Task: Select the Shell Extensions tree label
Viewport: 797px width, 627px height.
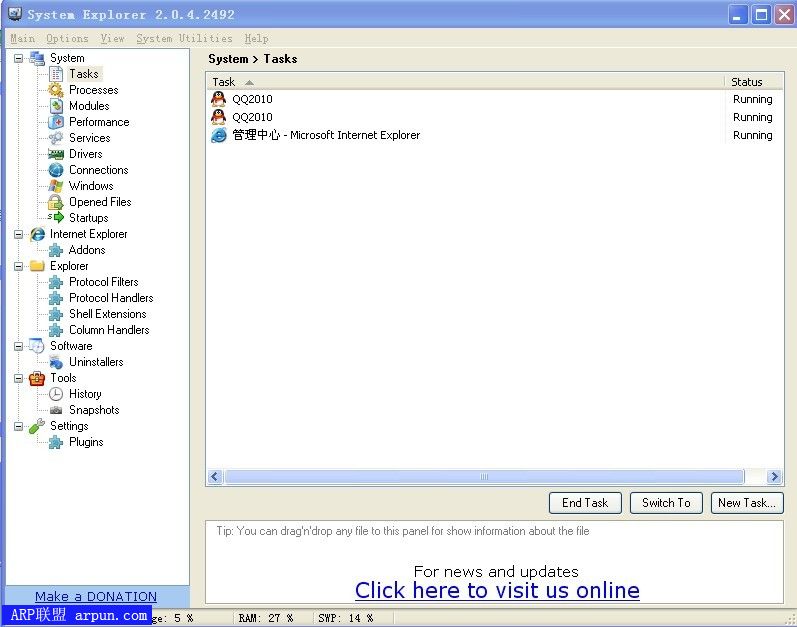Action: 108,314
